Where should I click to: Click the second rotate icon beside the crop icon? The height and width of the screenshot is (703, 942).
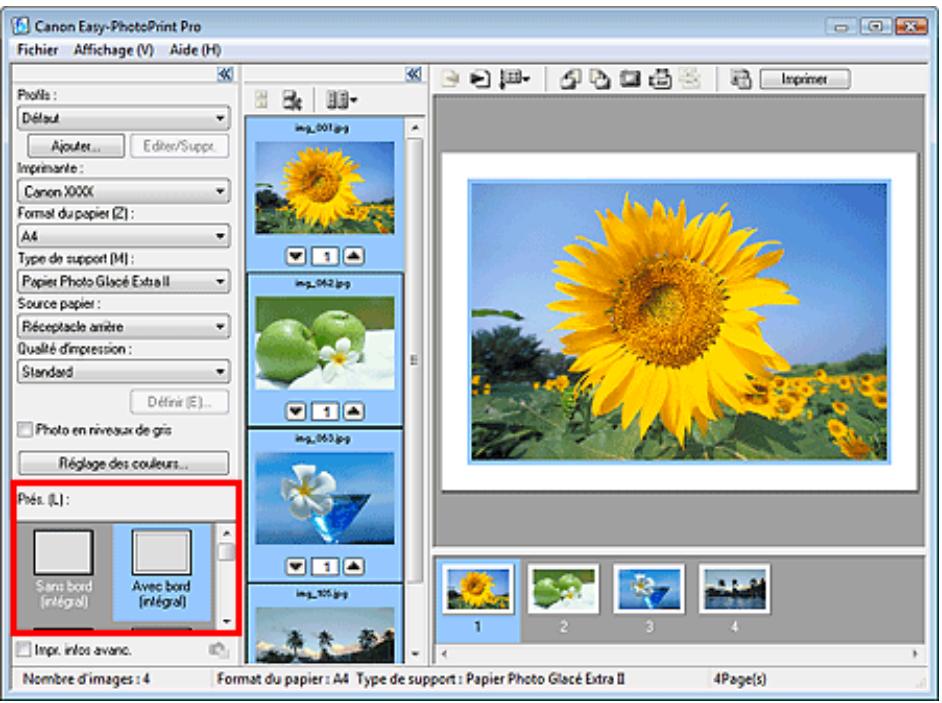[x=600, y=79]
